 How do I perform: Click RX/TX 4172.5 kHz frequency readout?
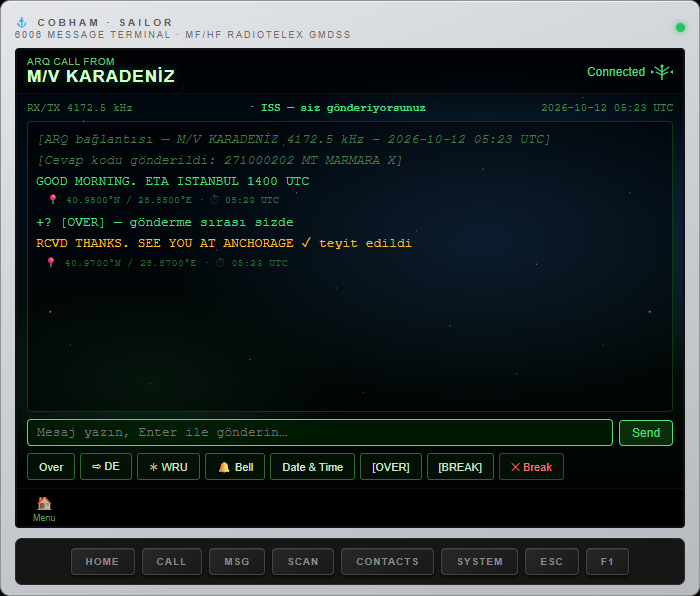(79, 108)
